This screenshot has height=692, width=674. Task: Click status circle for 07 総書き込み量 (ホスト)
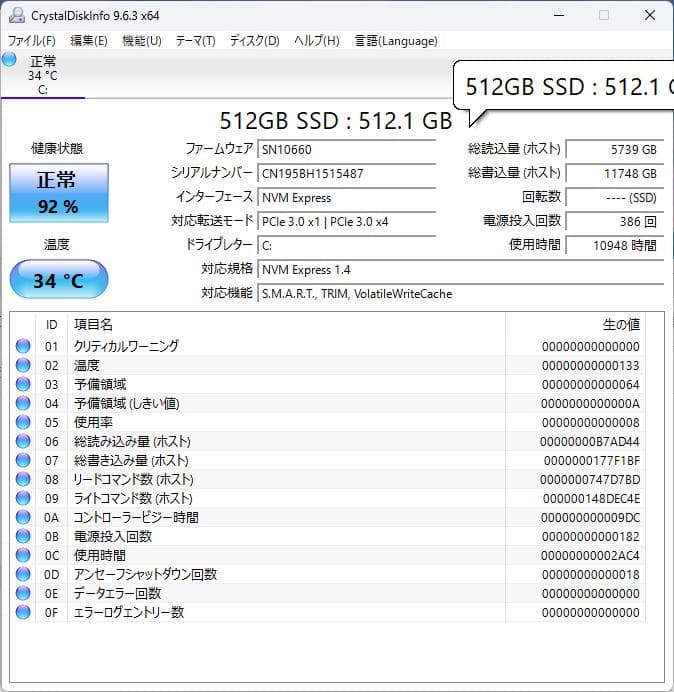[23, 460]
